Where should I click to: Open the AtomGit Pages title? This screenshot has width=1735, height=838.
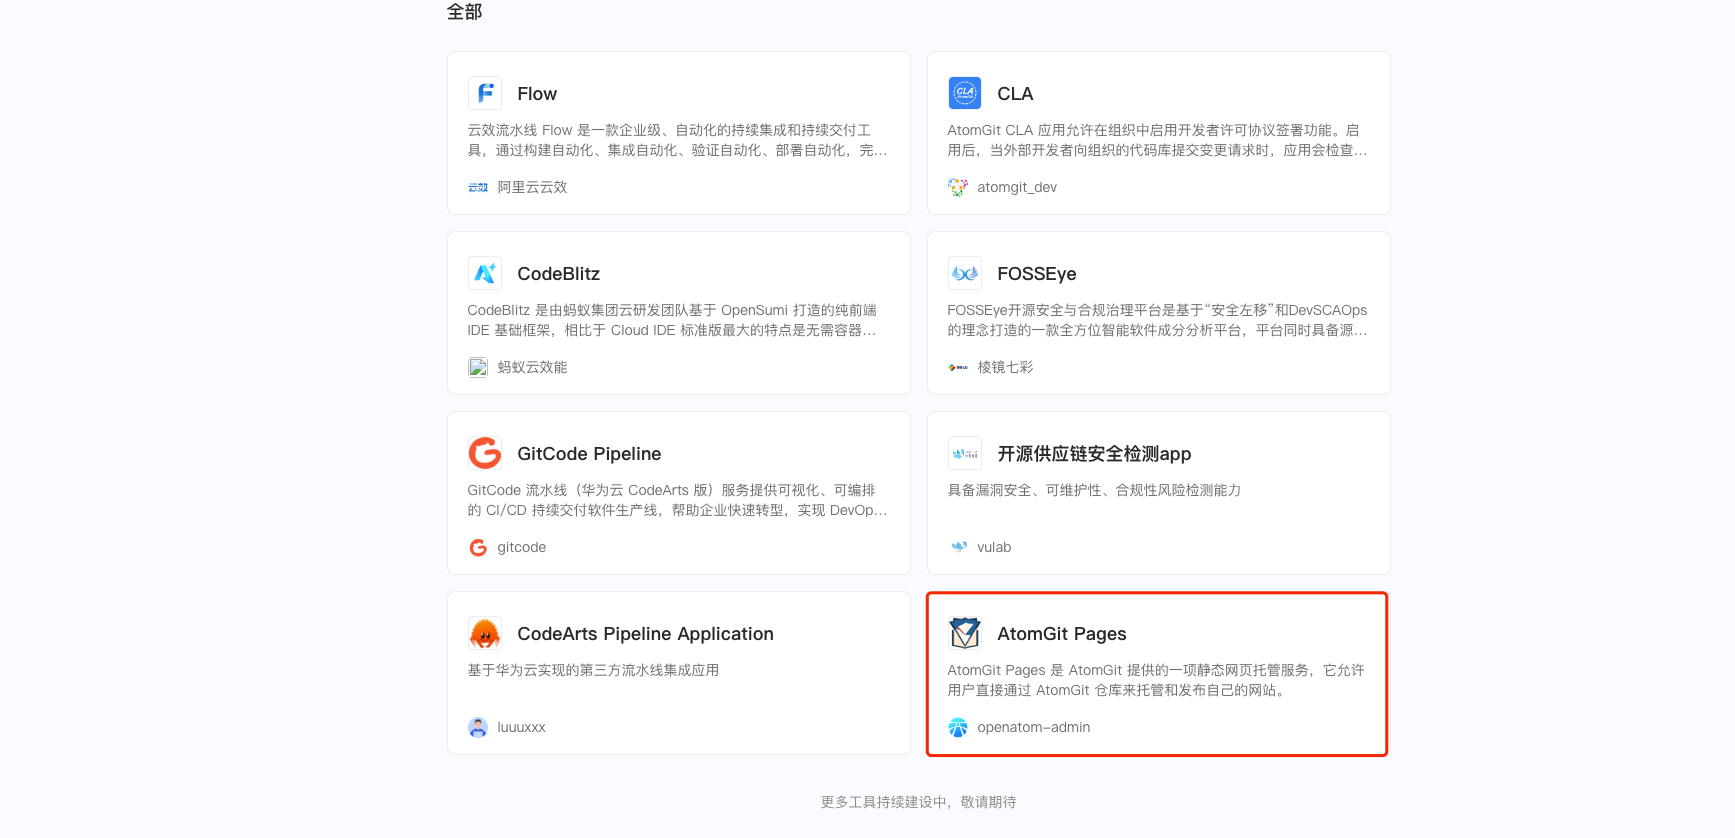tap(1062, 634)
